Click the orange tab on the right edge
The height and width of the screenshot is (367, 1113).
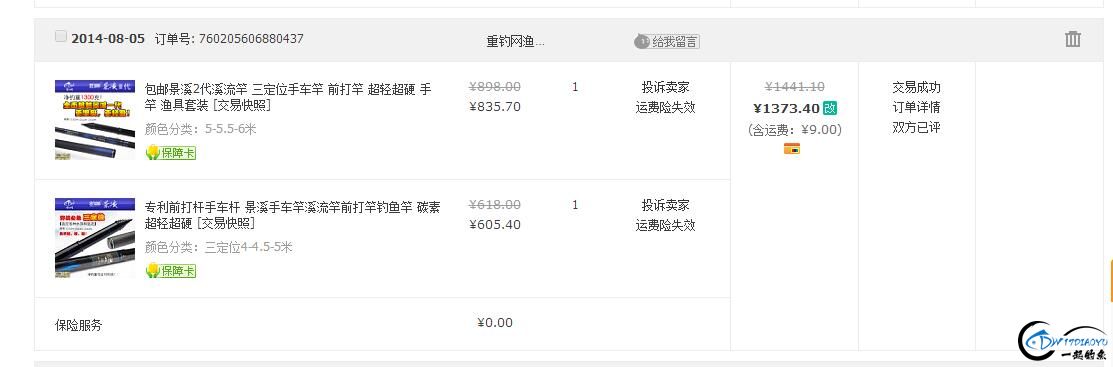pyautogui.click(x=1111, y=281)
